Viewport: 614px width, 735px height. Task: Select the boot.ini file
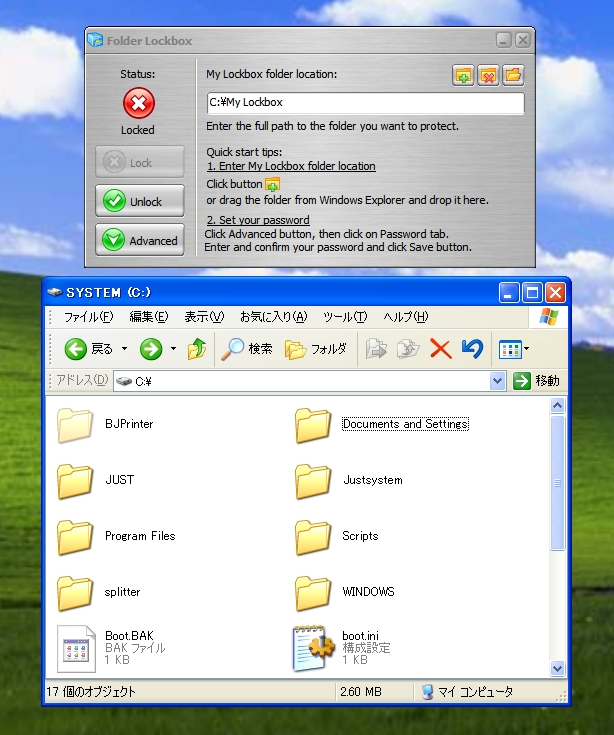(342, 648)
